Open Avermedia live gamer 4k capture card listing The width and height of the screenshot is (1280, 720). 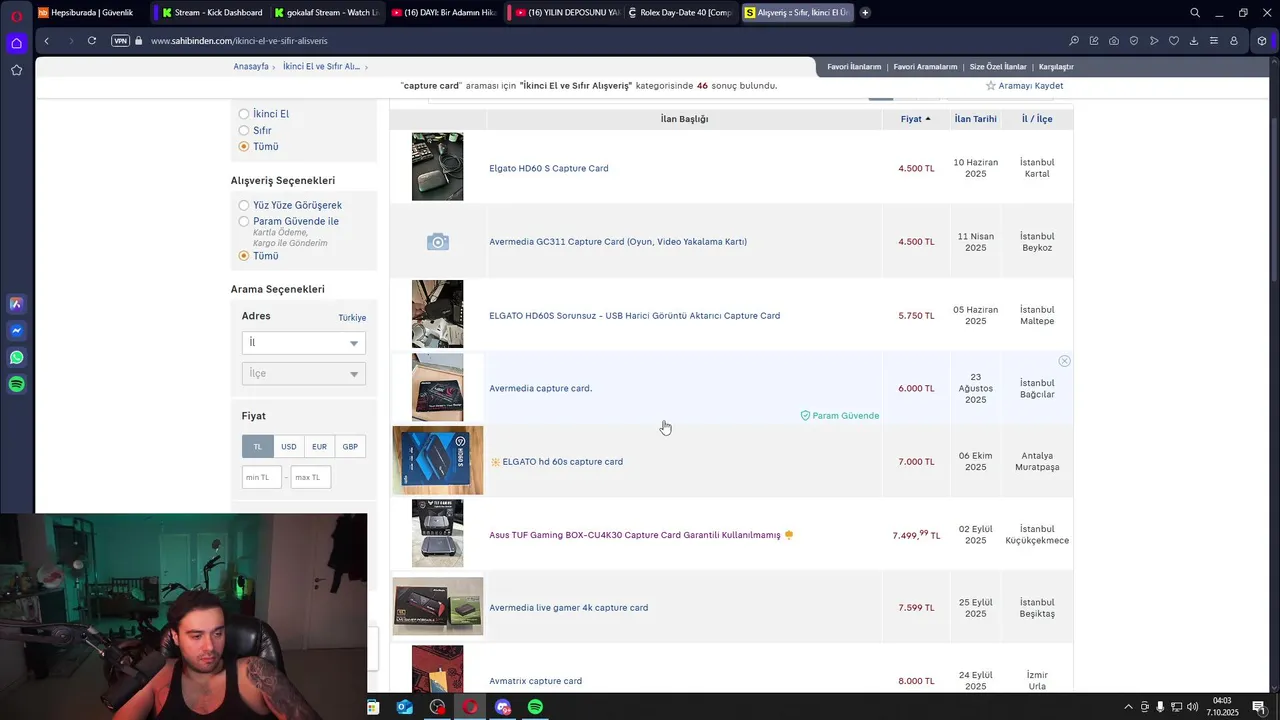point(568,608)
